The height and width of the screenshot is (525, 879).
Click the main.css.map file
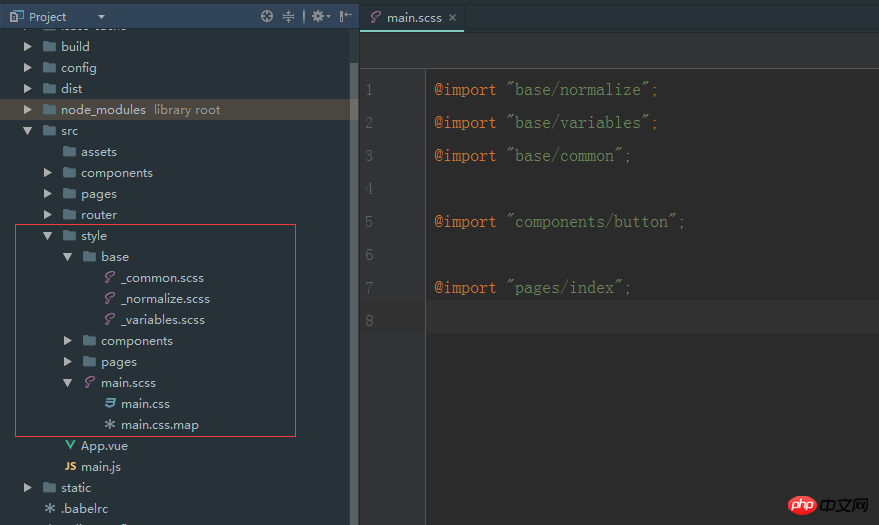(x=159, y=425)
